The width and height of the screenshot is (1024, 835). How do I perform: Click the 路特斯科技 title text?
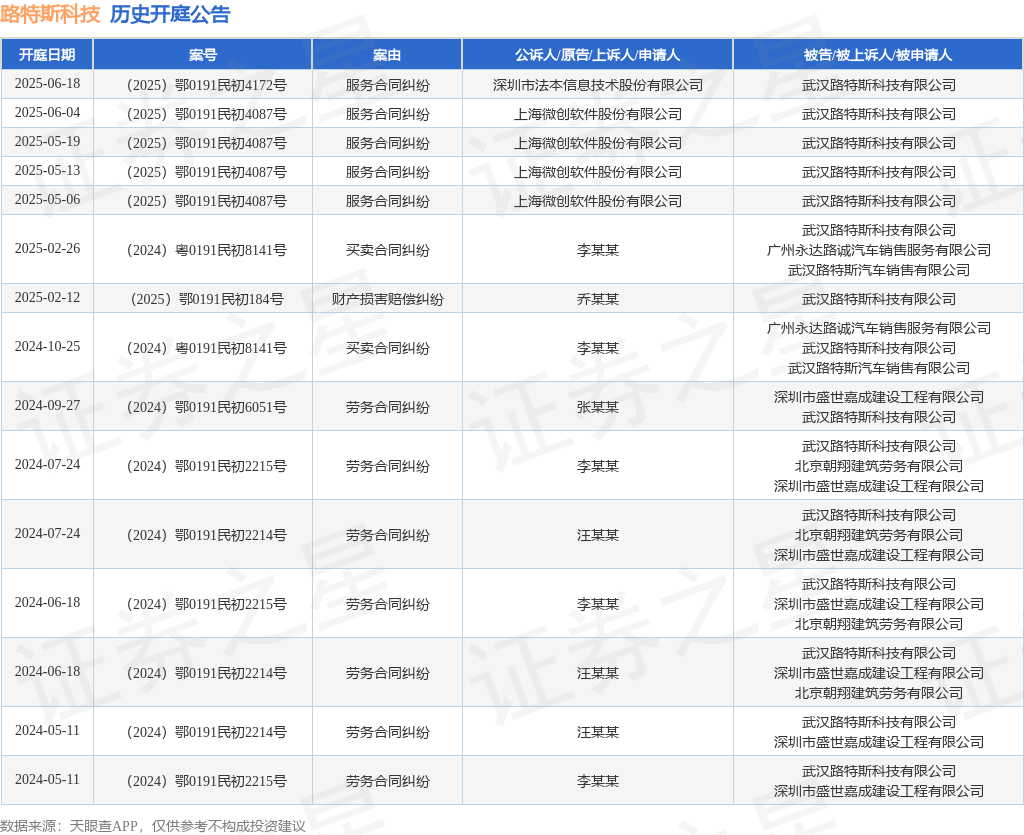[50, 14]
